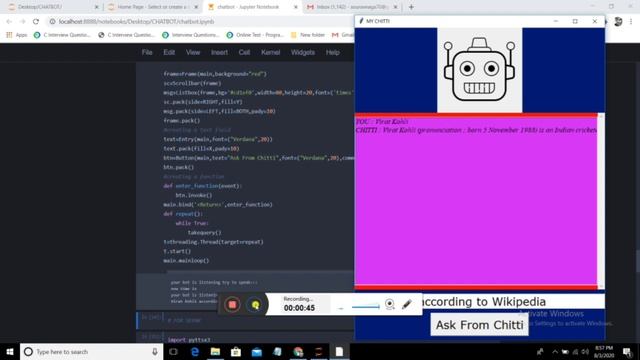Screen dimensions: 640x360
Task: Open the Jupyter Help menu
Action: tap(333, 52)
